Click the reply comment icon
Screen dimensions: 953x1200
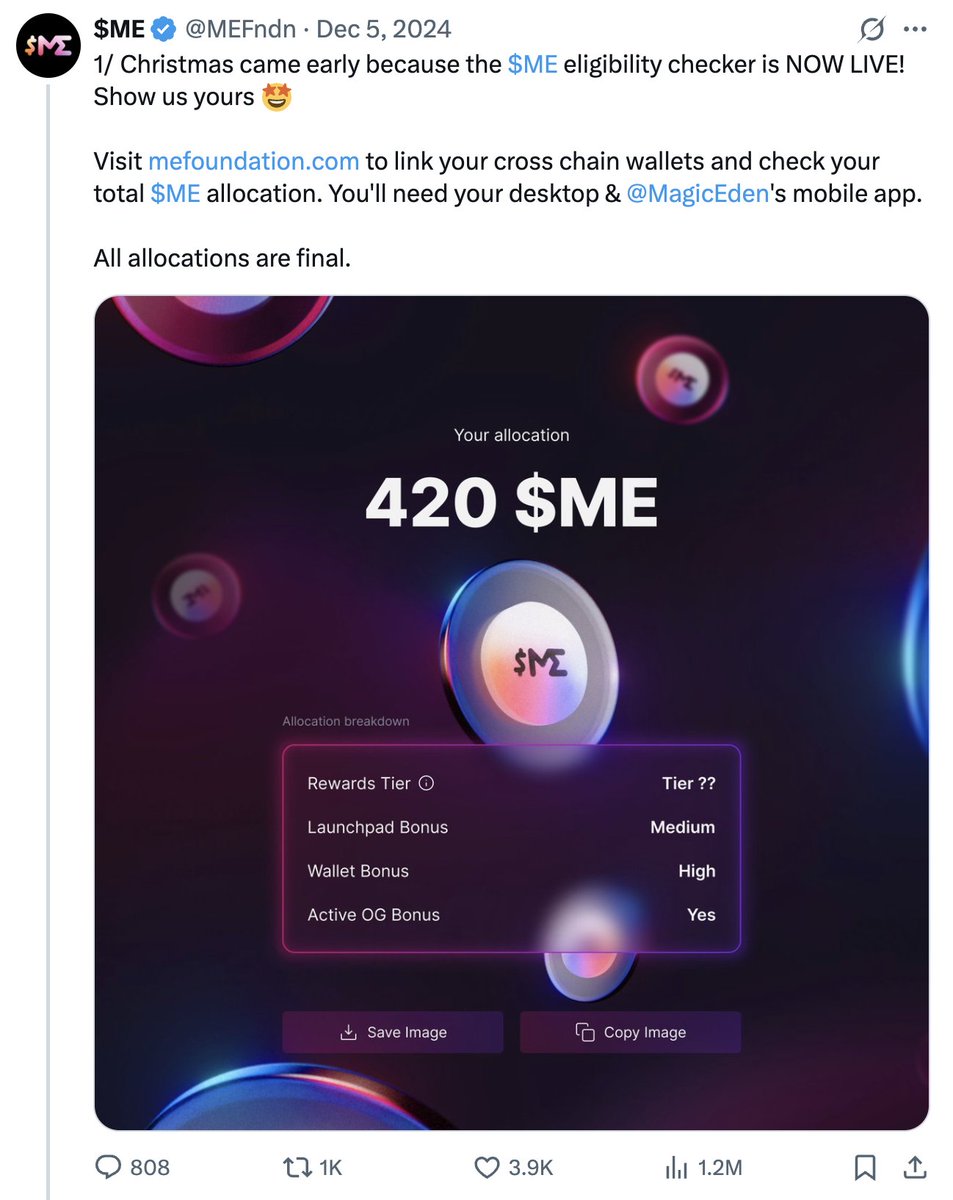[x=108, y=1167]
